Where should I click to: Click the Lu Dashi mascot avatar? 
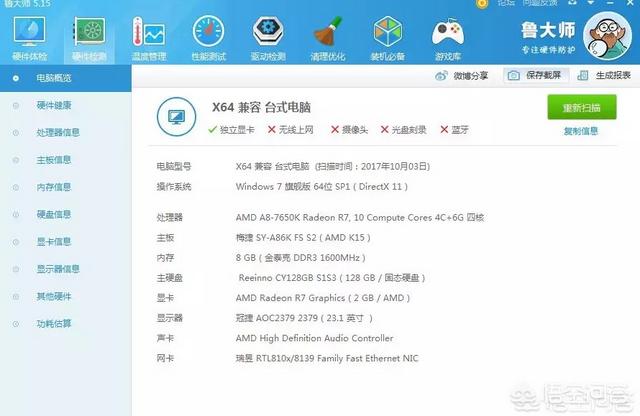click(608, 36)
